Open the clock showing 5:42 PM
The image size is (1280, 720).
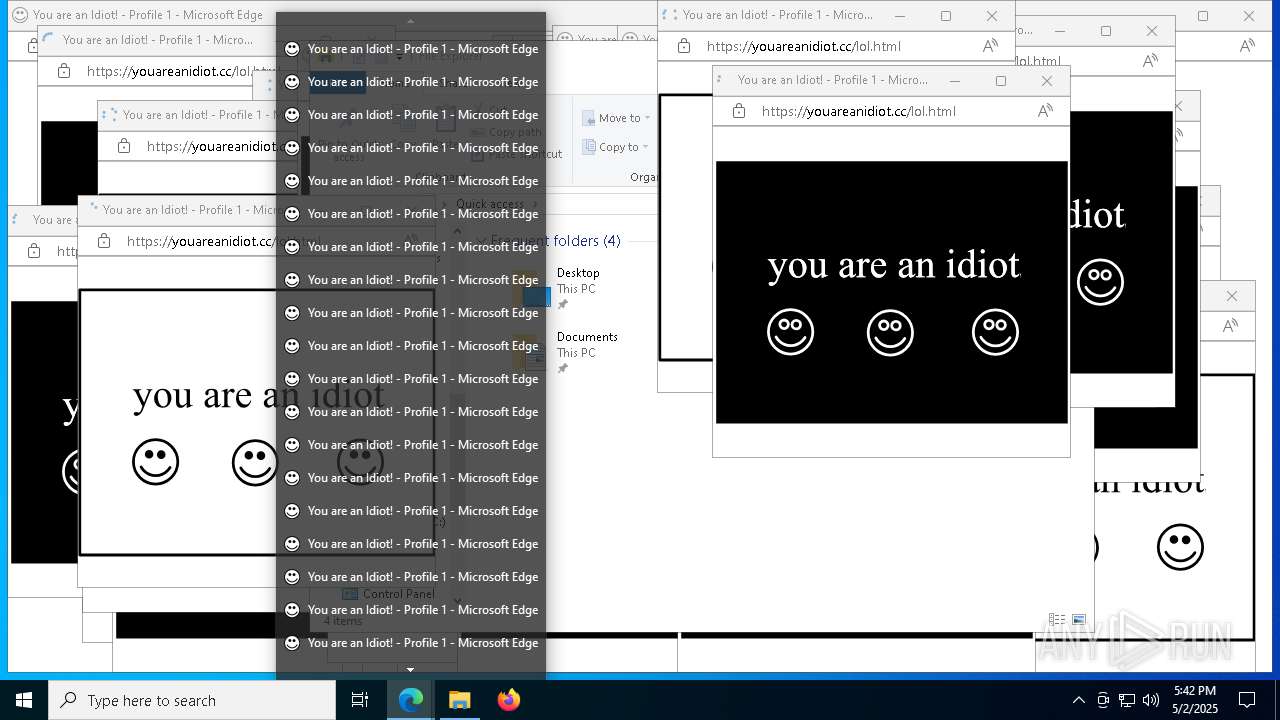coord(1195,700)
